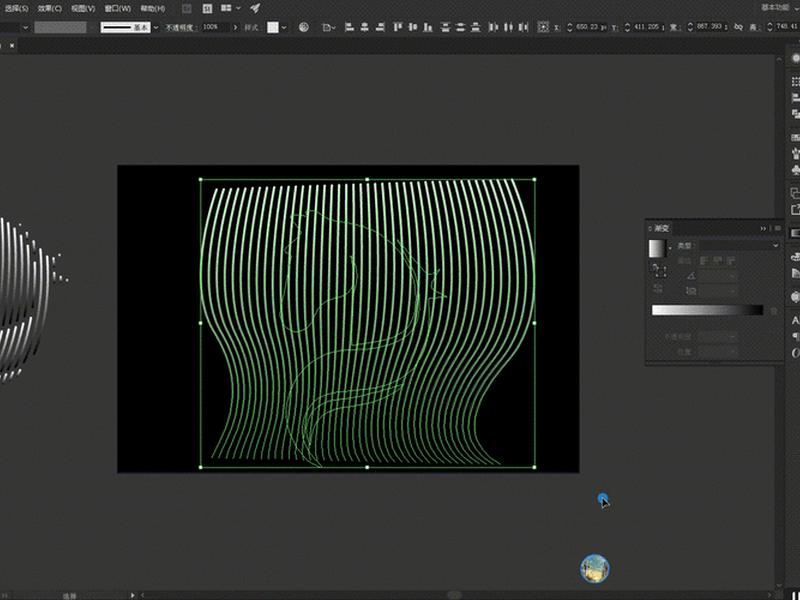Click horizontal align center icon
The image size is (800, 600).
[364, 27]
